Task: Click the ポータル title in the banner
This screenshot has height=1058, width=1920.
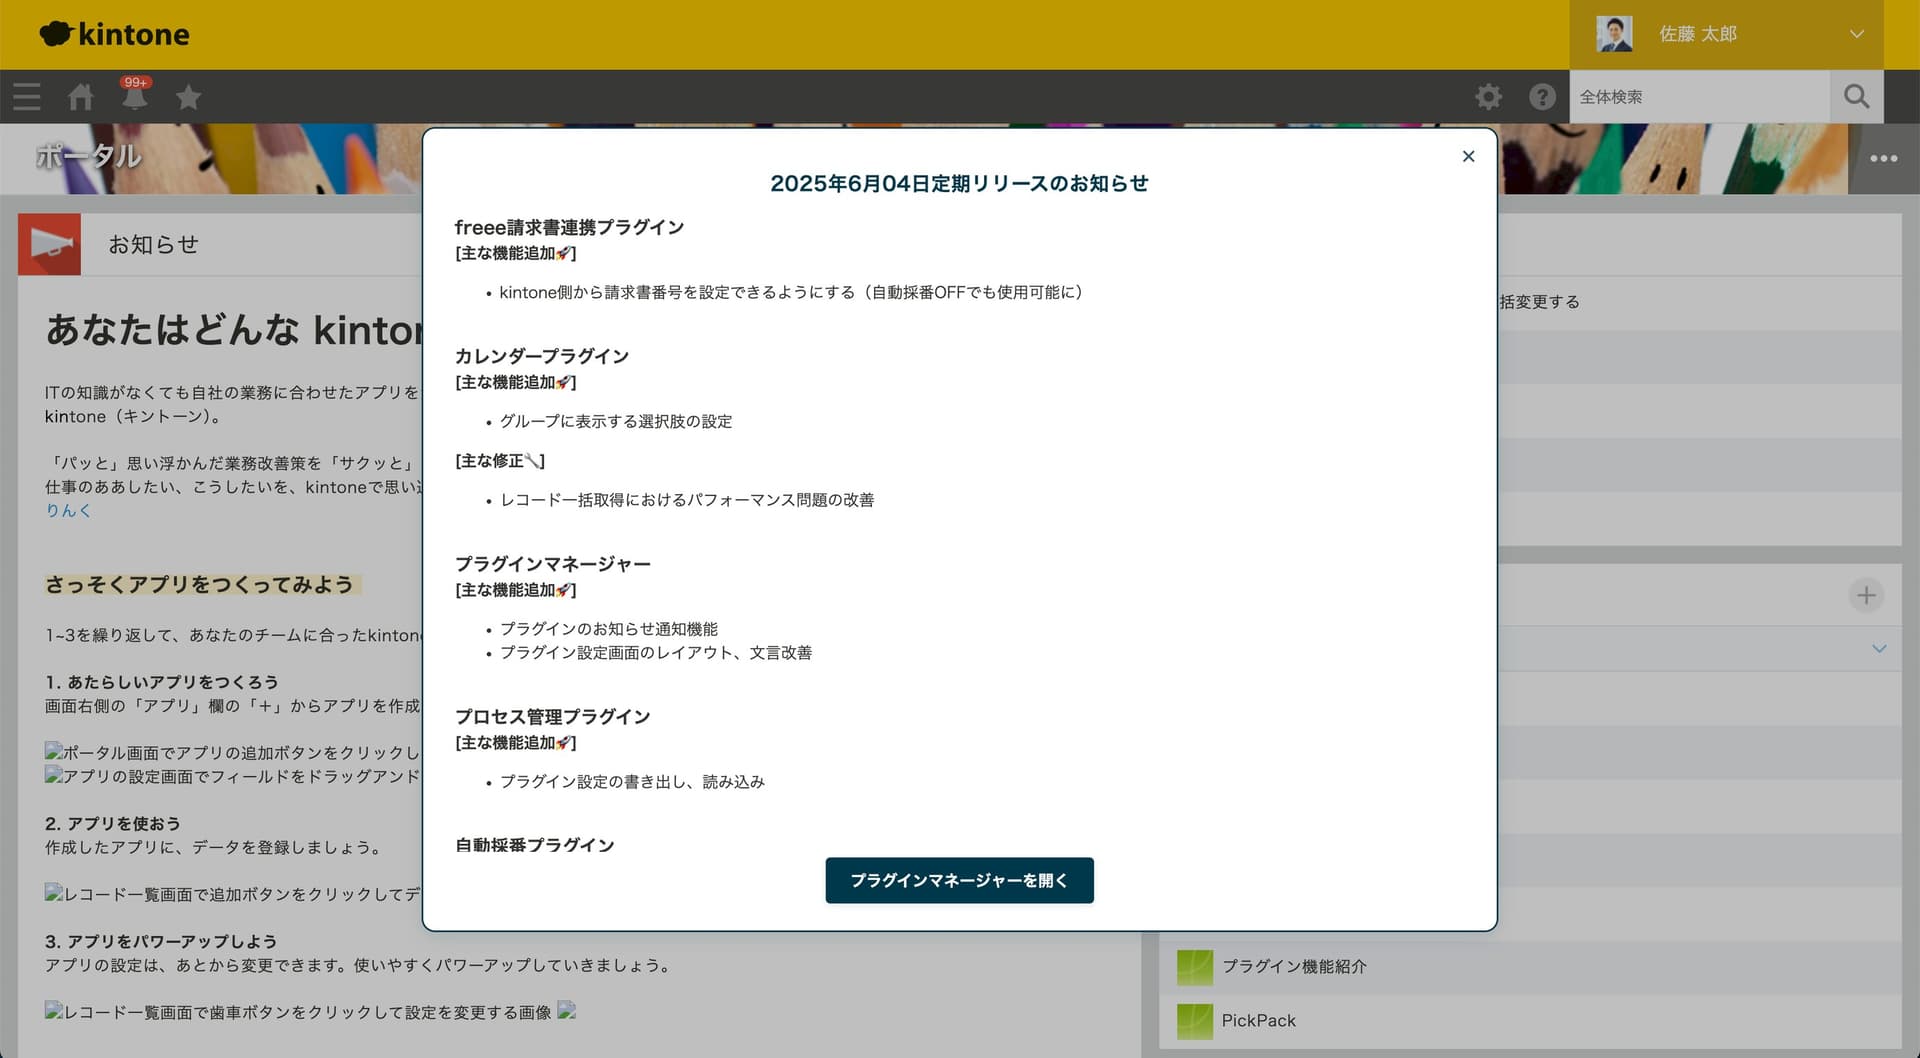Action: pos(88,156)
